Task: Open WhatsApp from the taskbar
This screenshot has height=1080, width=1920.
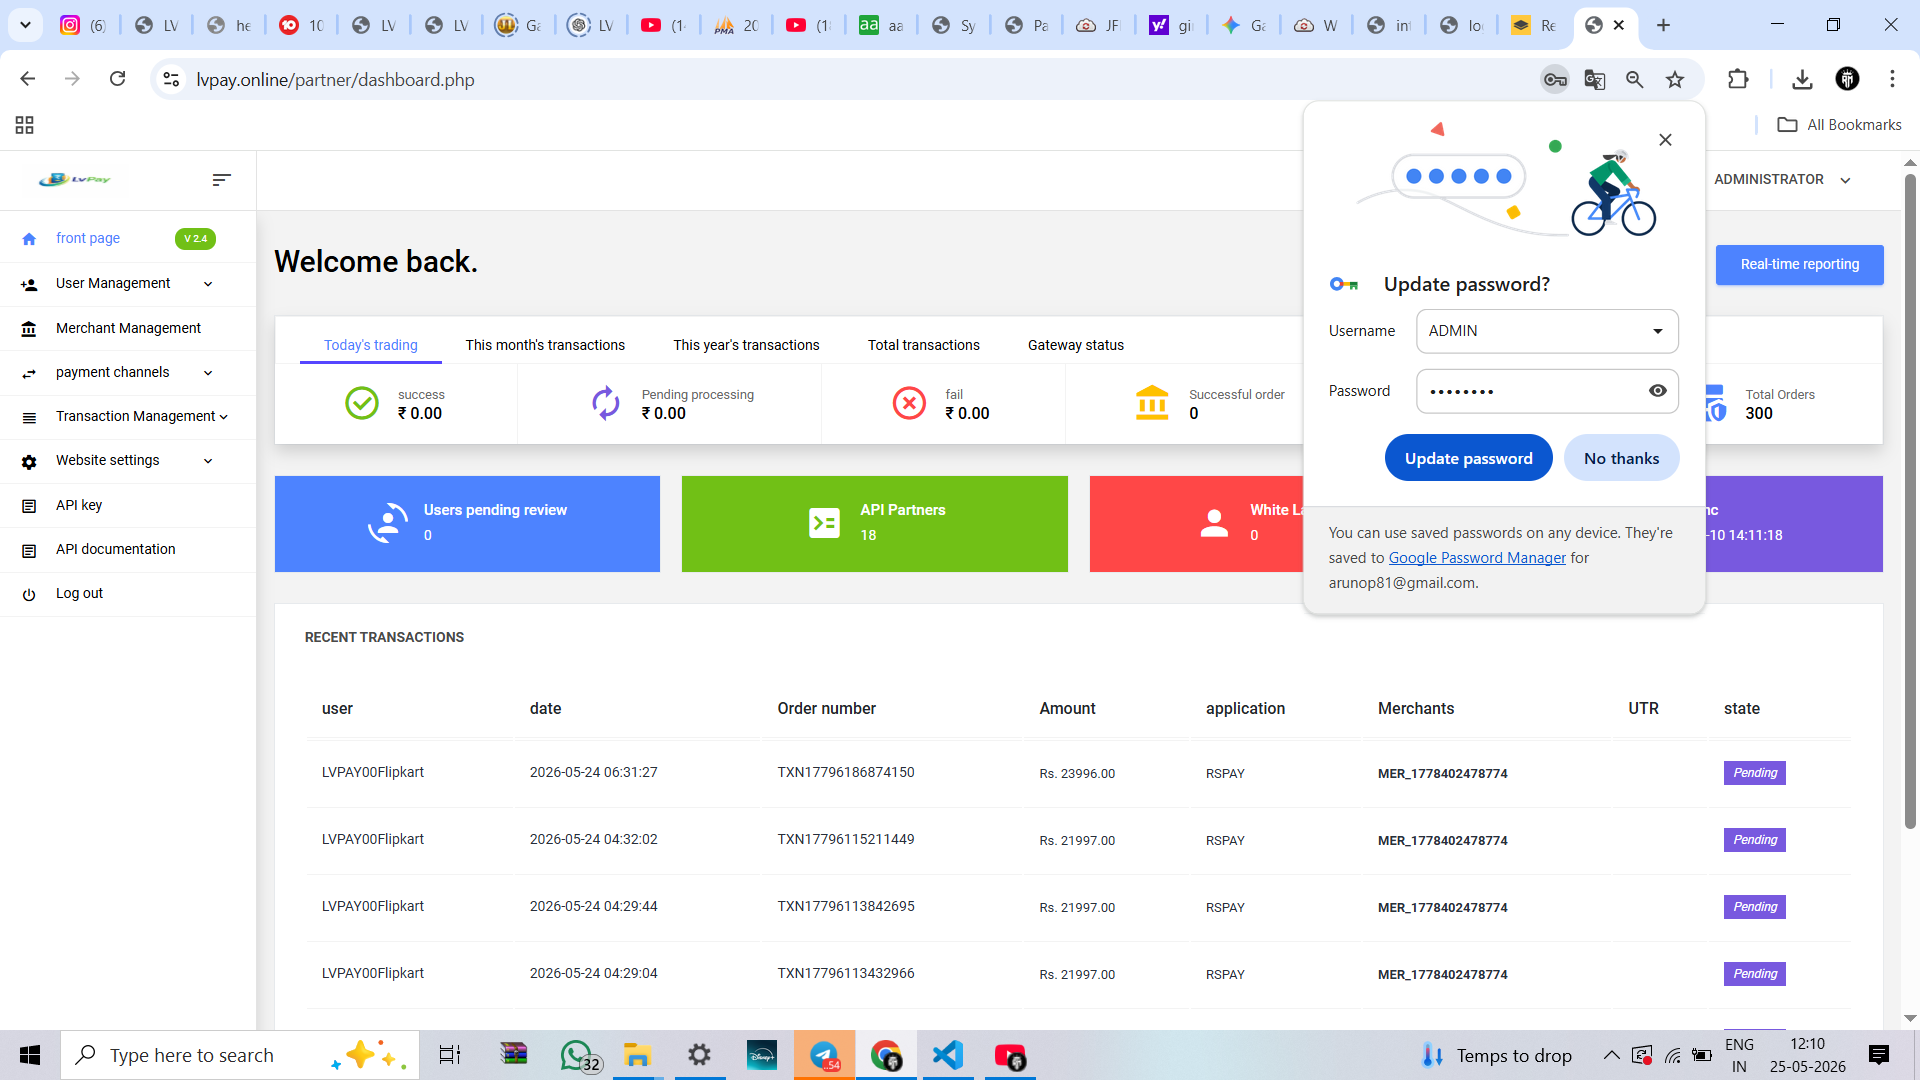Action: [580, 1056]
